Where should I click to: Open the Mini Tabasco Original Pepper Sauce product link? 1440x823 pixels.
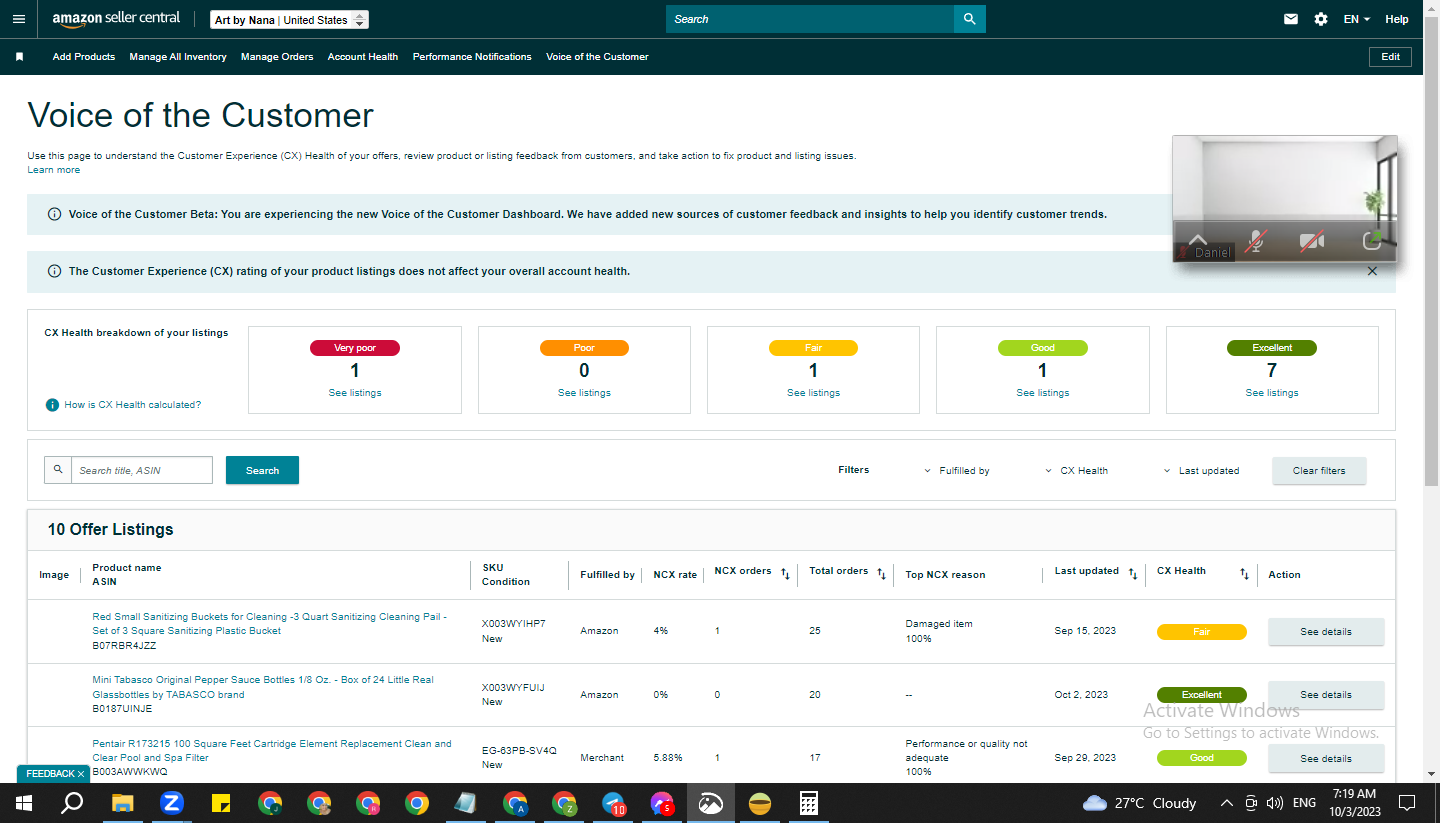click(x=263, y=687)
